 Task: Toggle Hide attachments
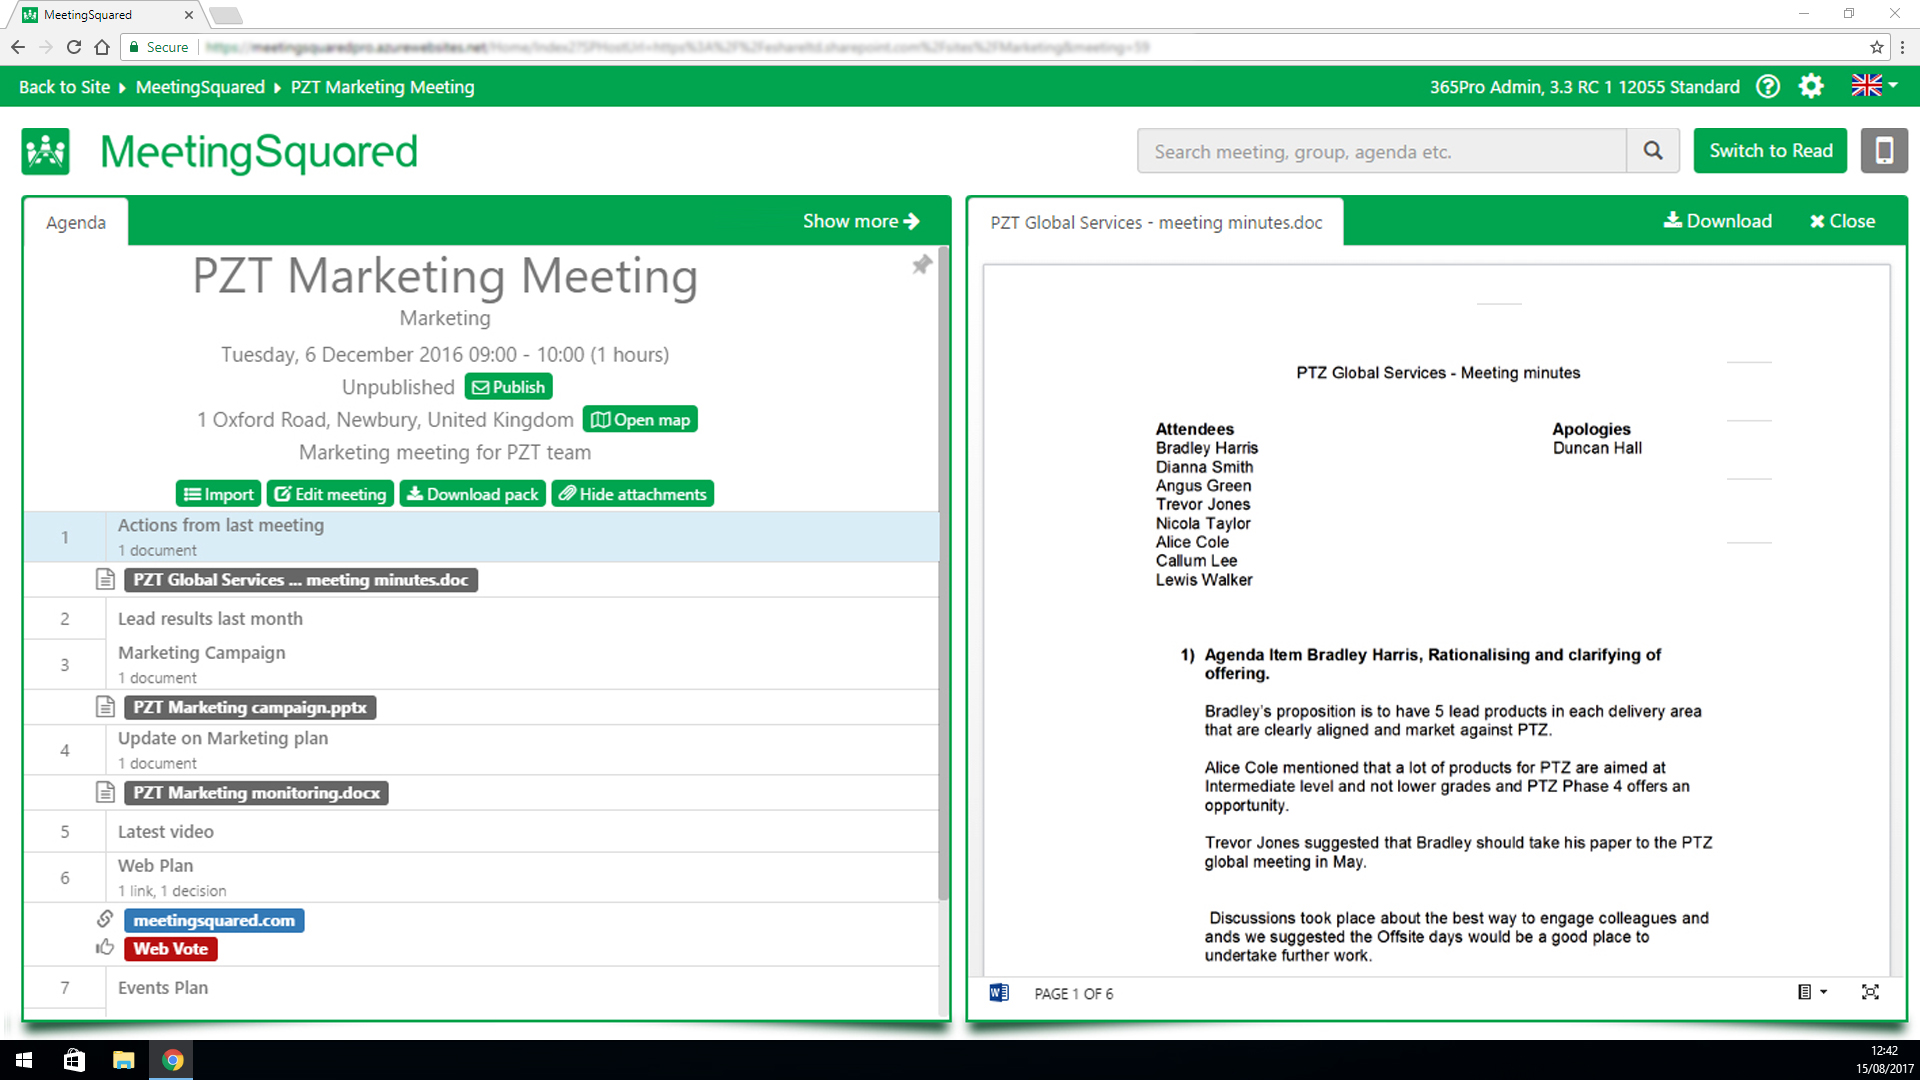633,494
